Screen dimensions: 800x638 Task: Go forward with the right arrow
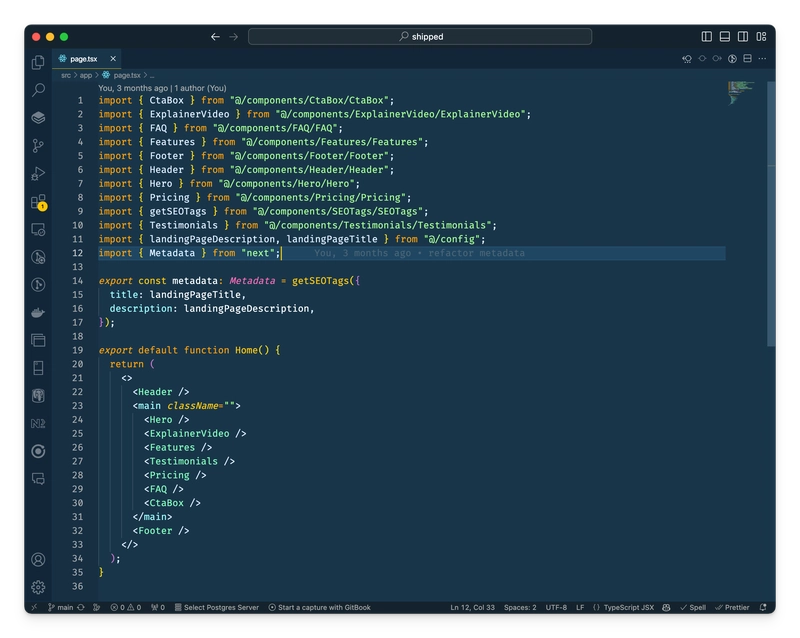click(x=234, y=37)
